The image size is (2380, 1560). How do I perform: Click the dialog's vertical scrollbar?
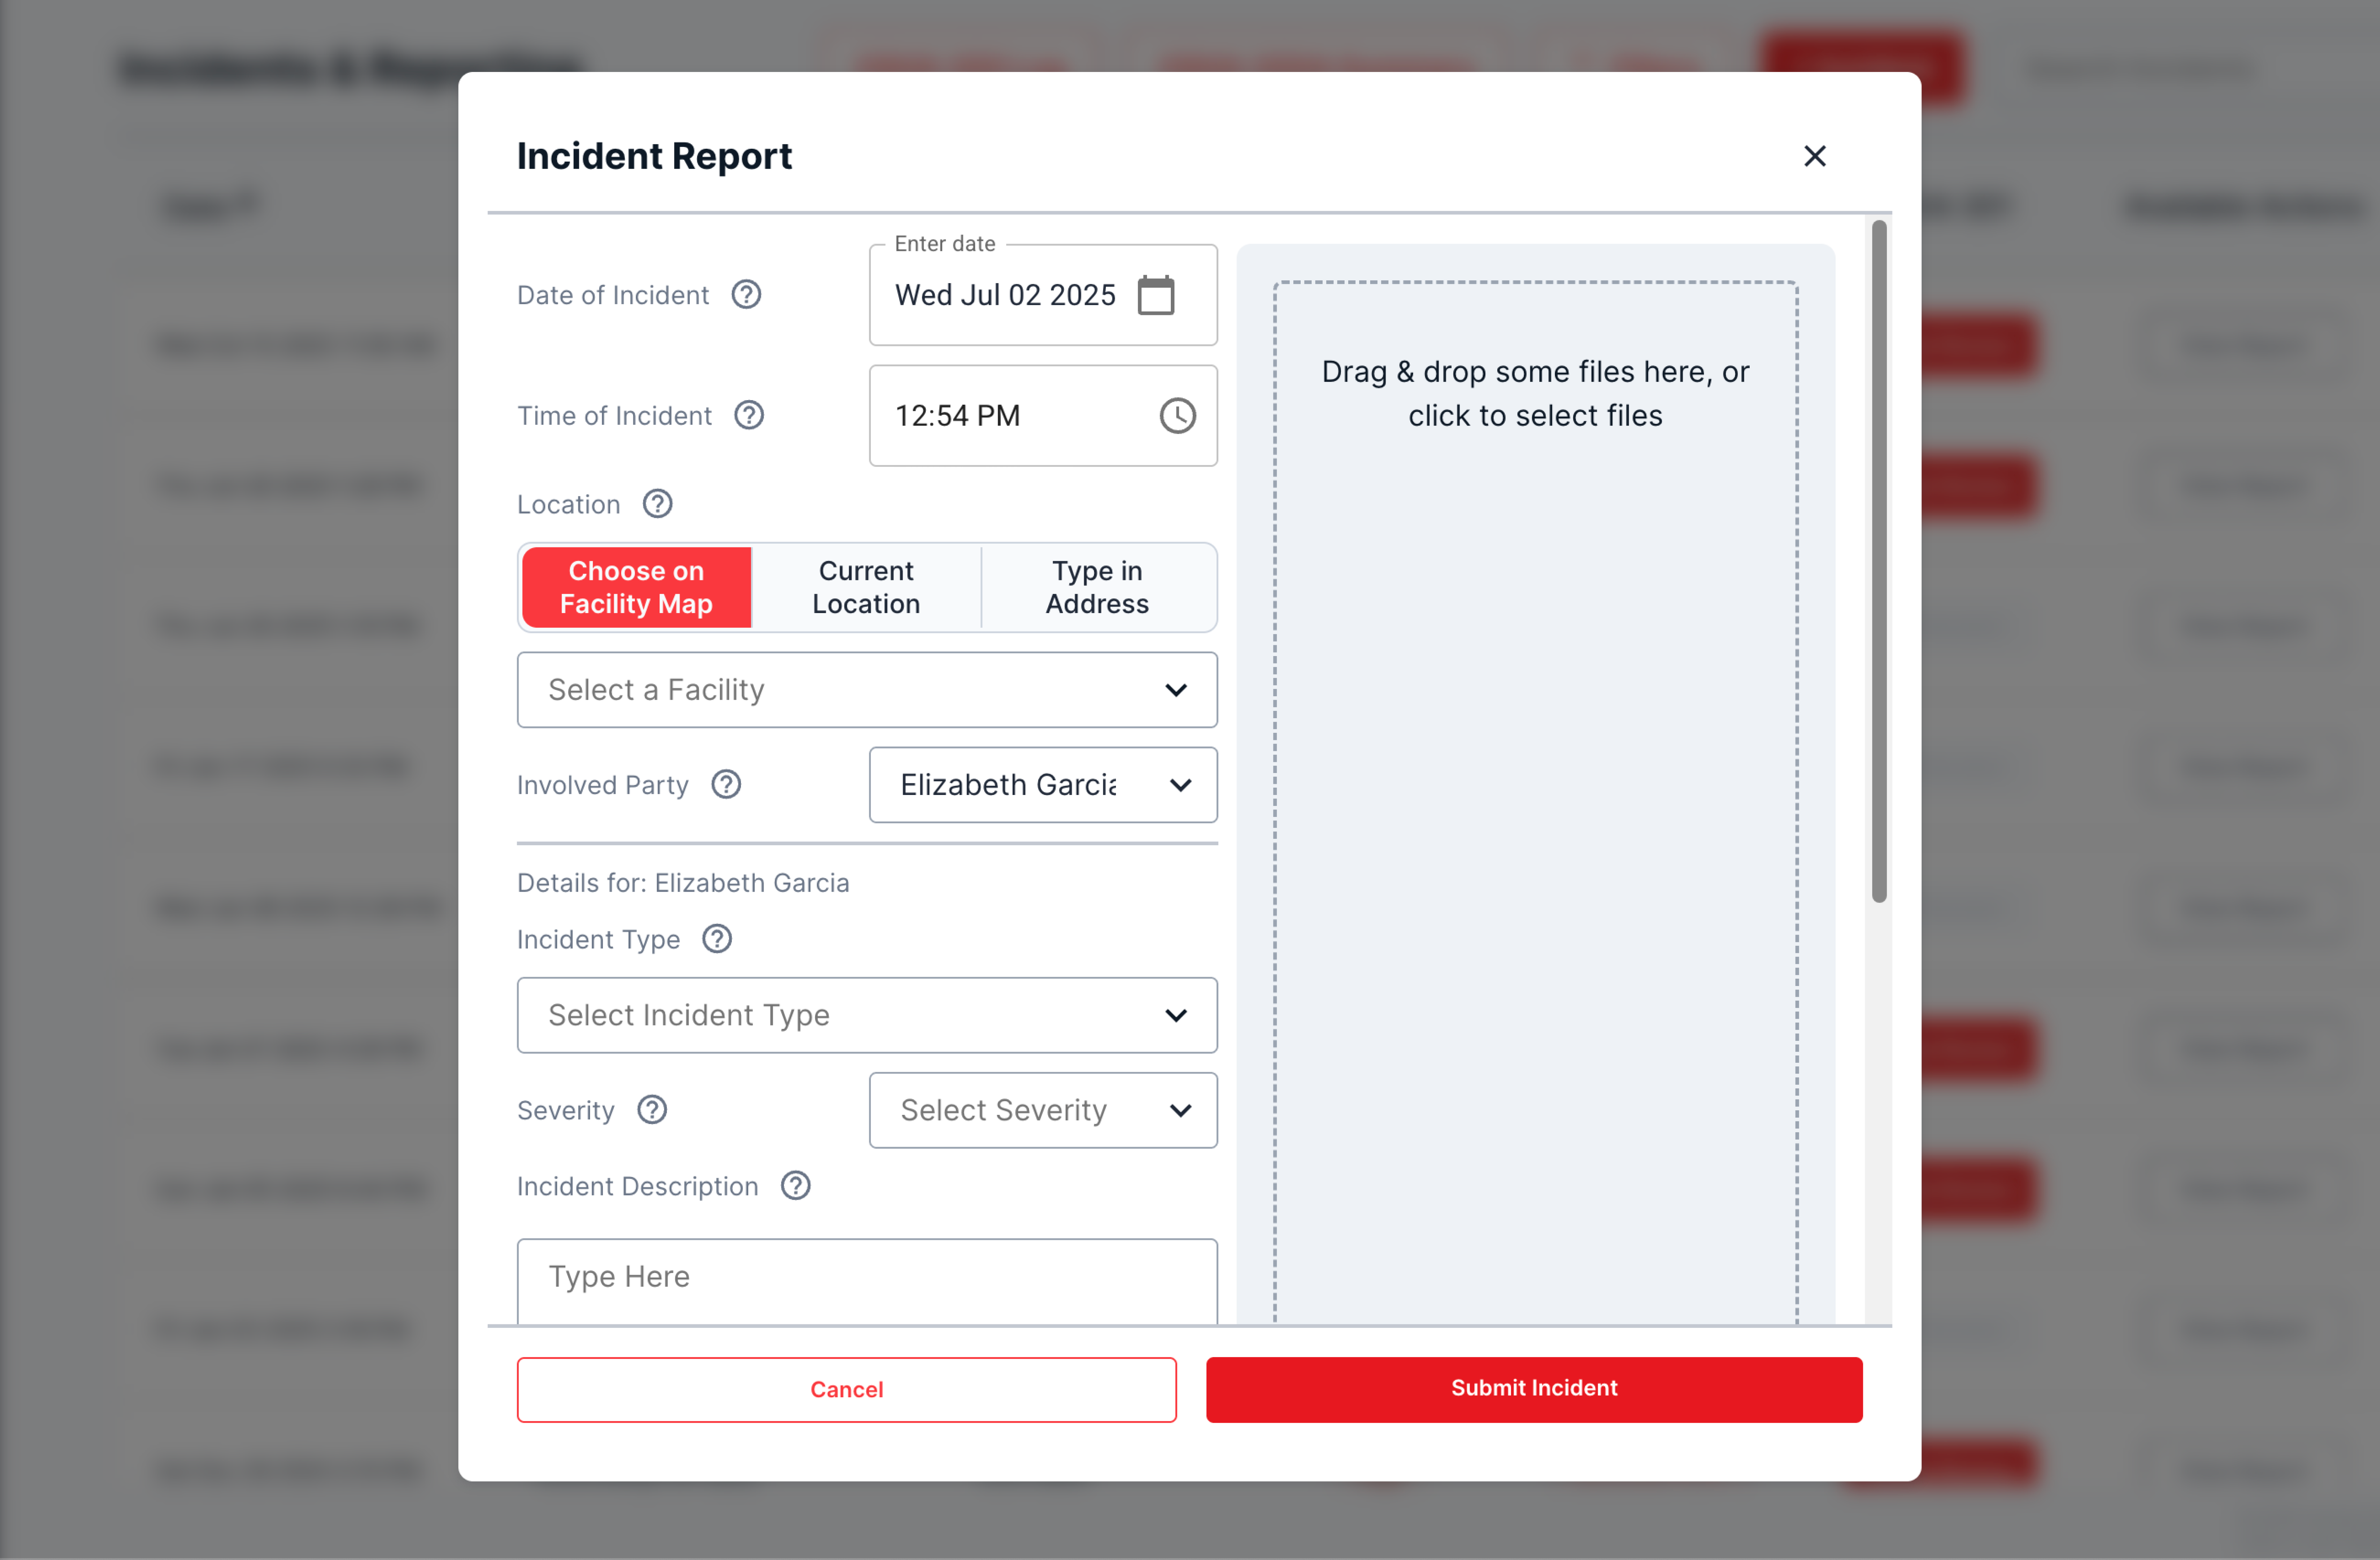(x=1879, y=560)
